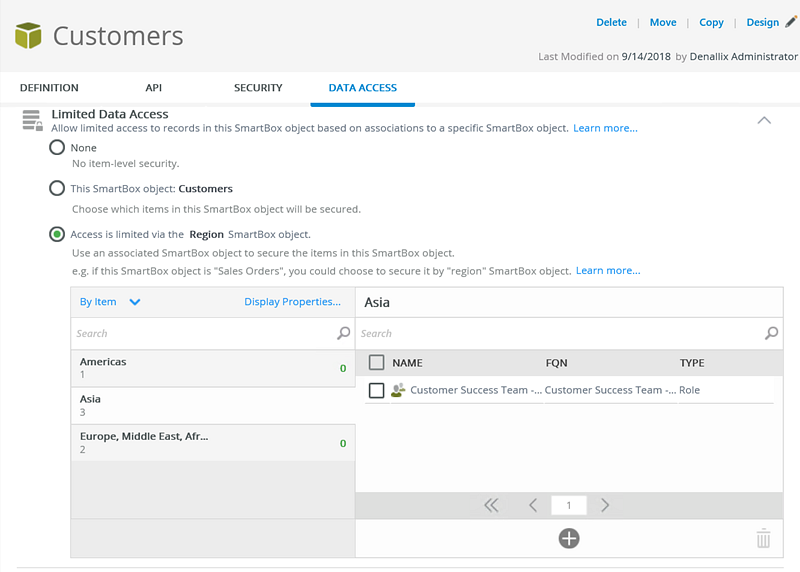800x572 pixels.
Task: Select 'This SmartBox object: Customers' radio
Action: click(x=58, y=188)
